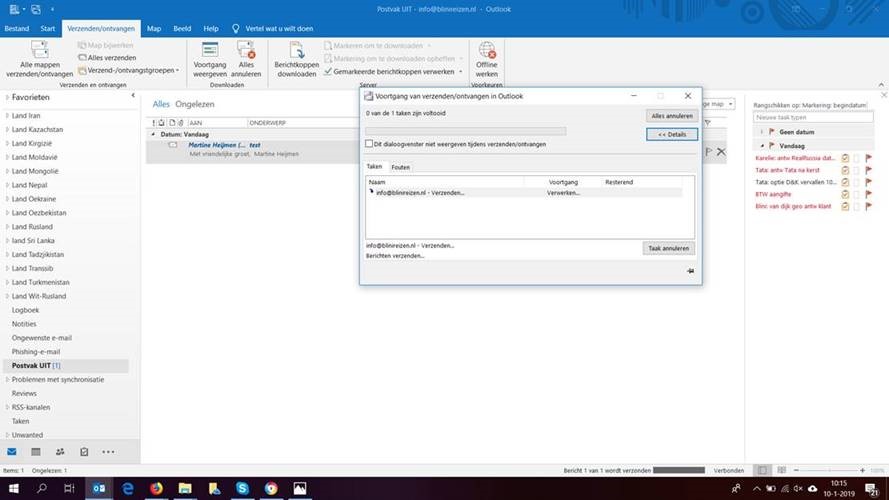The height and width of the screenshot is (500, 889).
Task: Switch to Mail view icon
Action: 11,452
